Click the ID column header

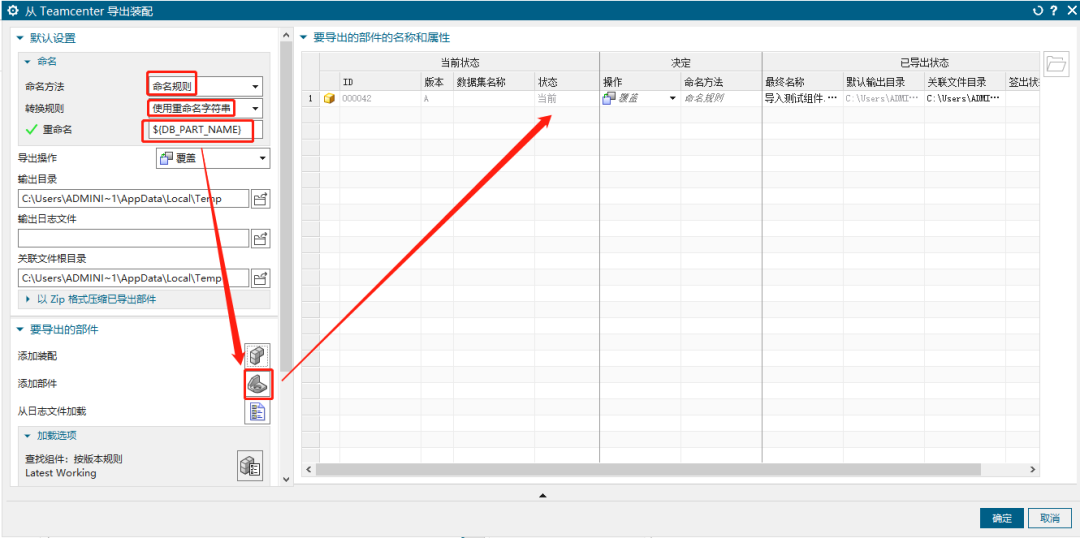381,83
